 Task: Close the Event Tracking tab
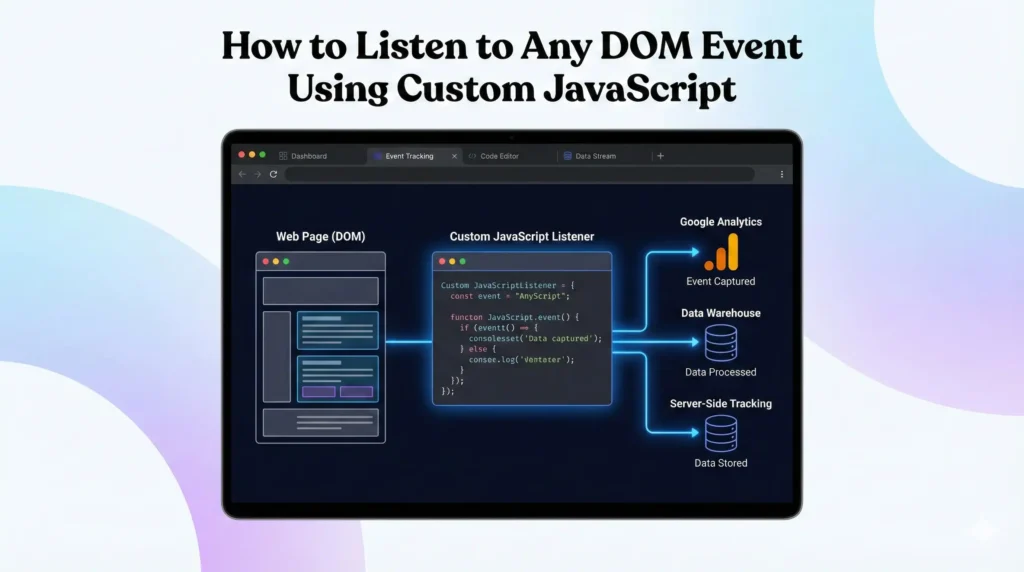tap(455, 156)
